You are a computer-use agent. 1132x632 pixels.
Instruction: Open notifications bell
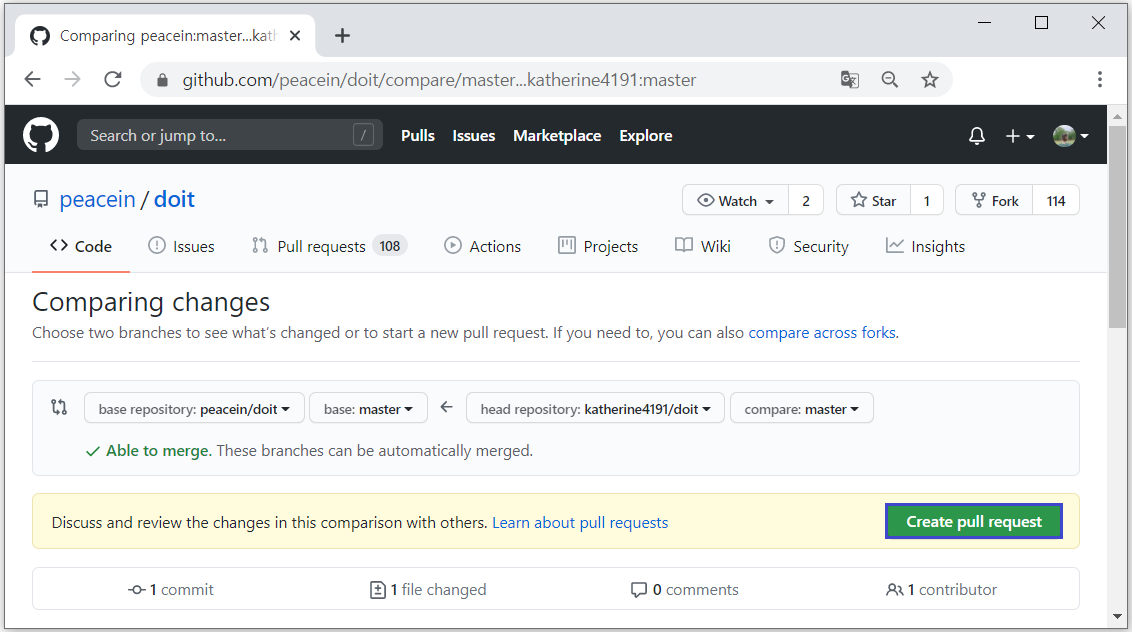click(977, 136)
